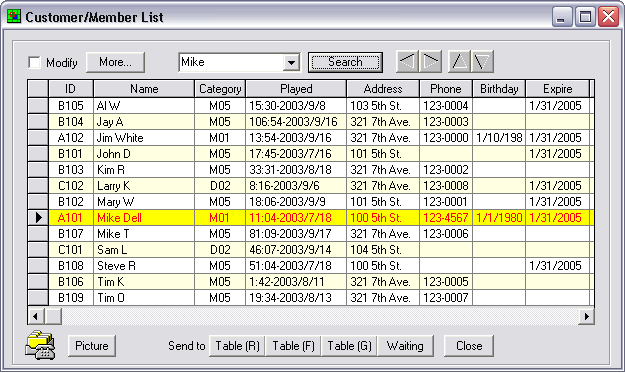Select the row selector for B105
The width and height of the screenshot is (625, 373).
point(38,106)
